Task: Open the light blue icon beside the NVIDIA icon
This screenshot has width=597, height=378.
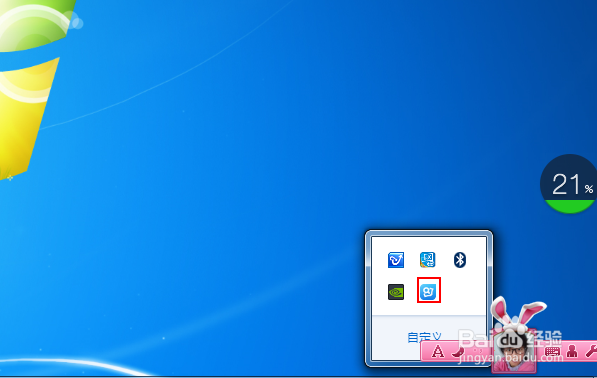Action: pos(428,292)
